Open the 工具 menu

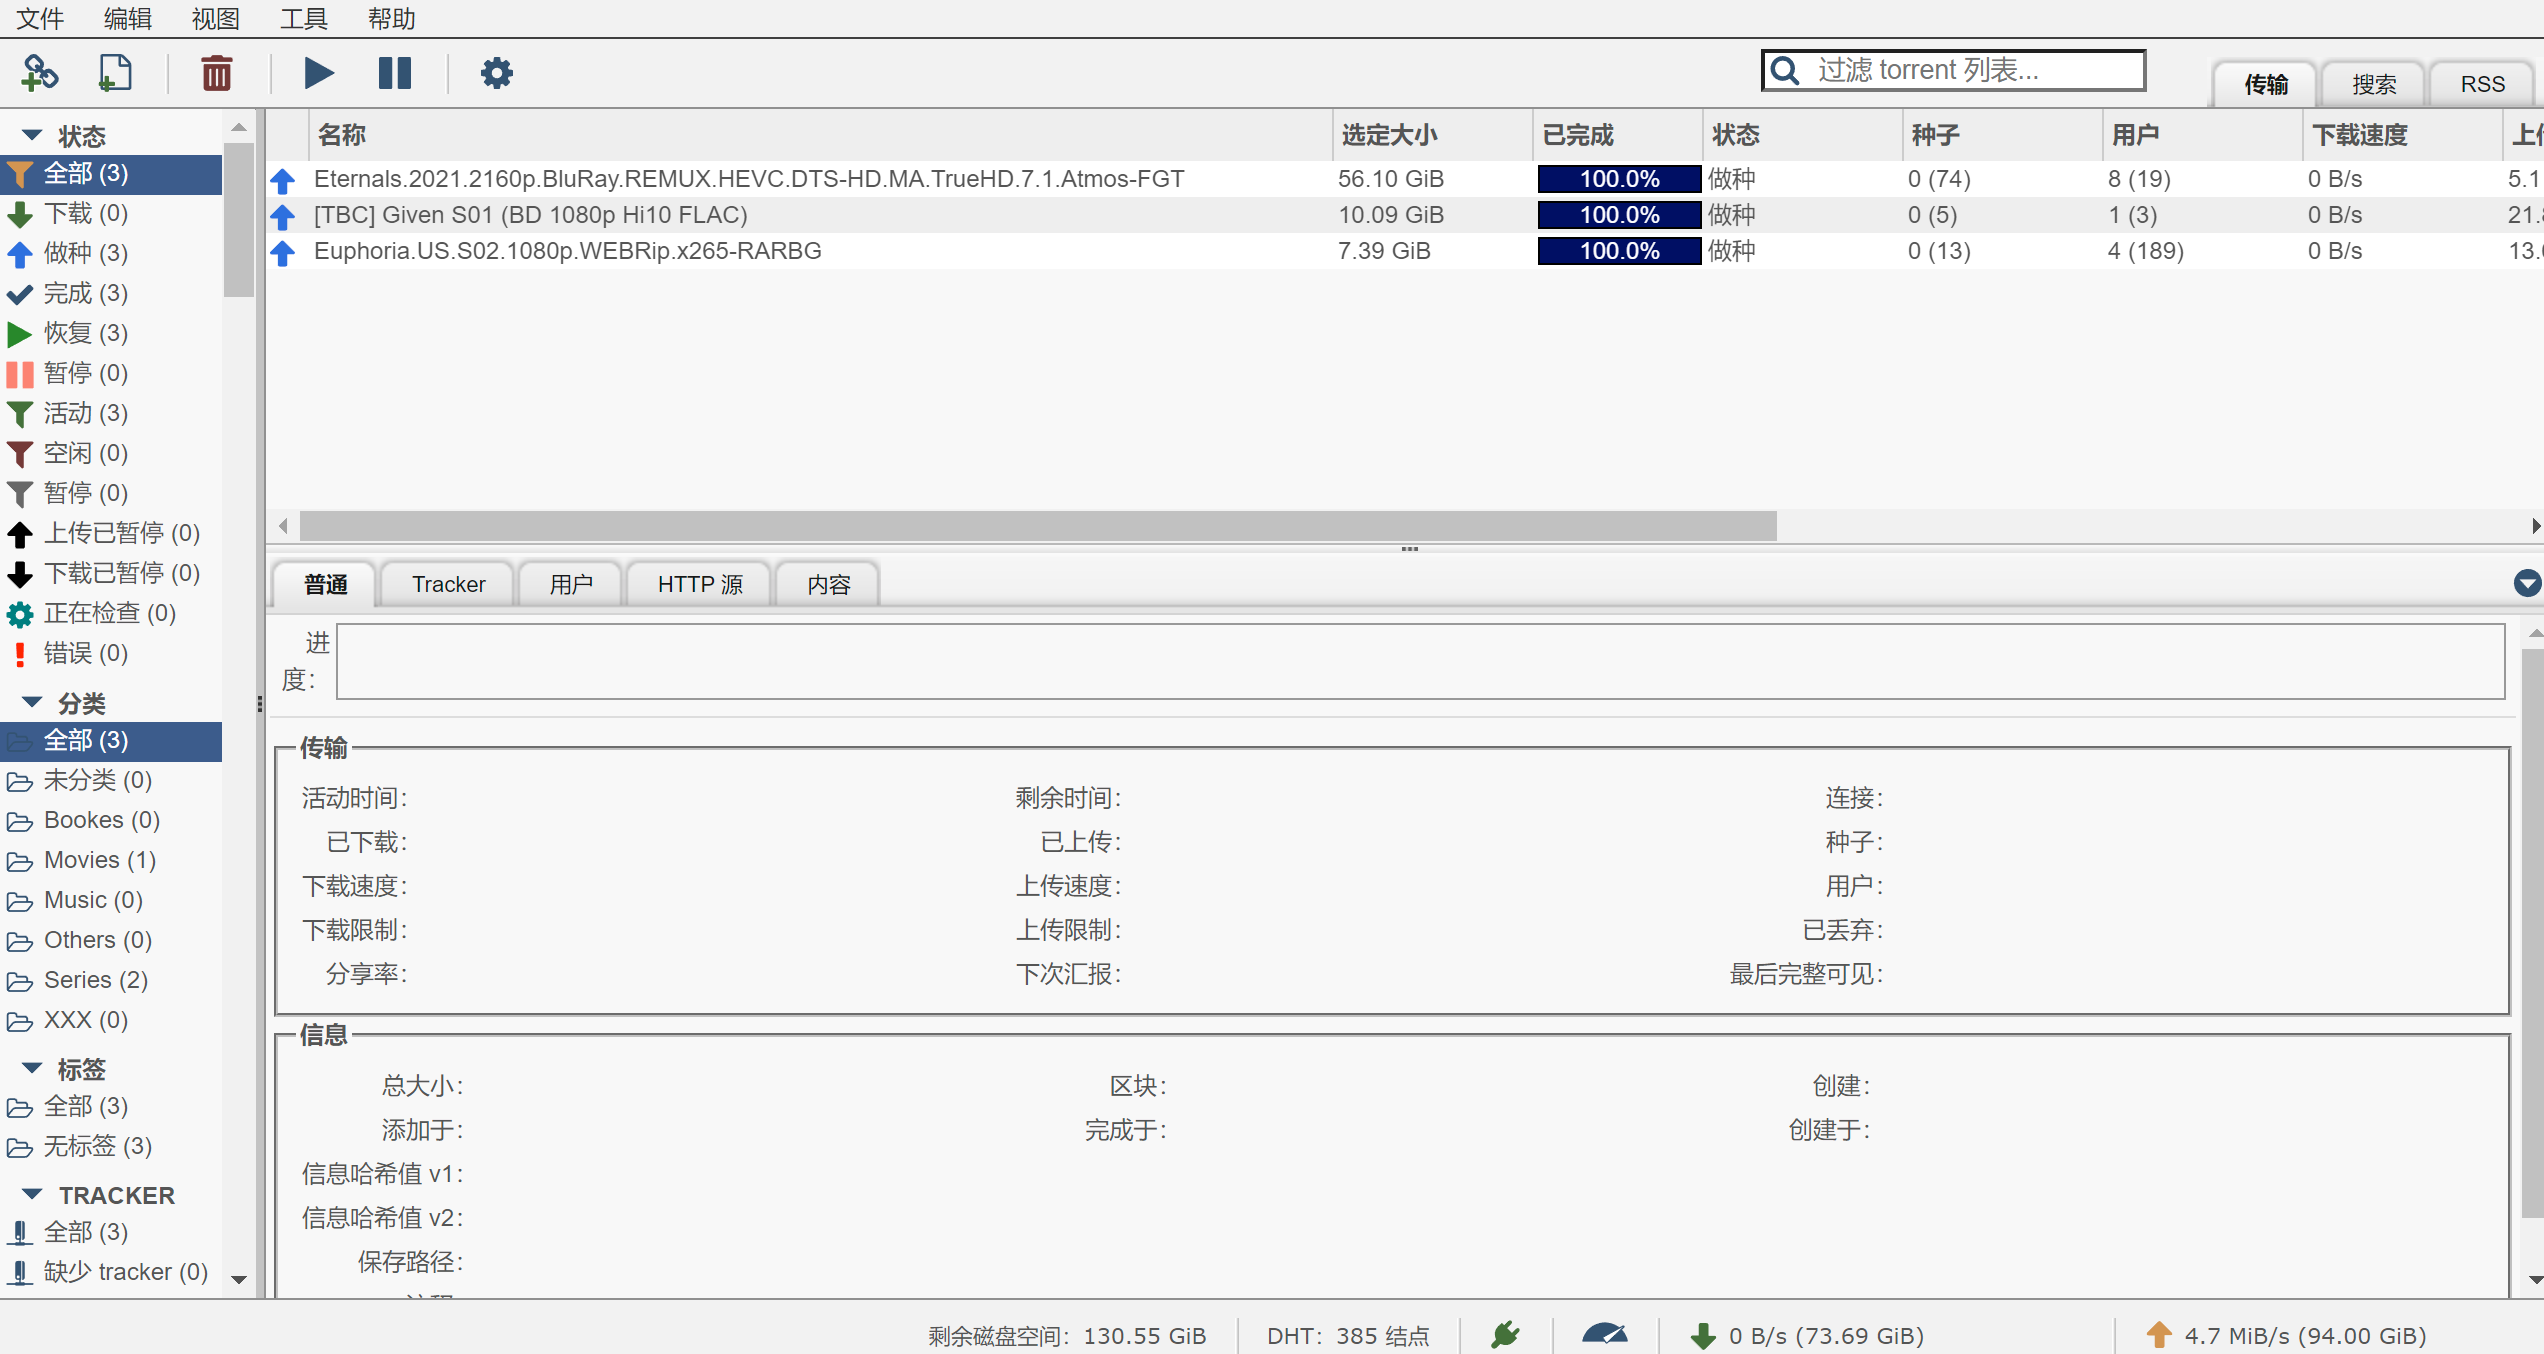(x=303, y=18)
